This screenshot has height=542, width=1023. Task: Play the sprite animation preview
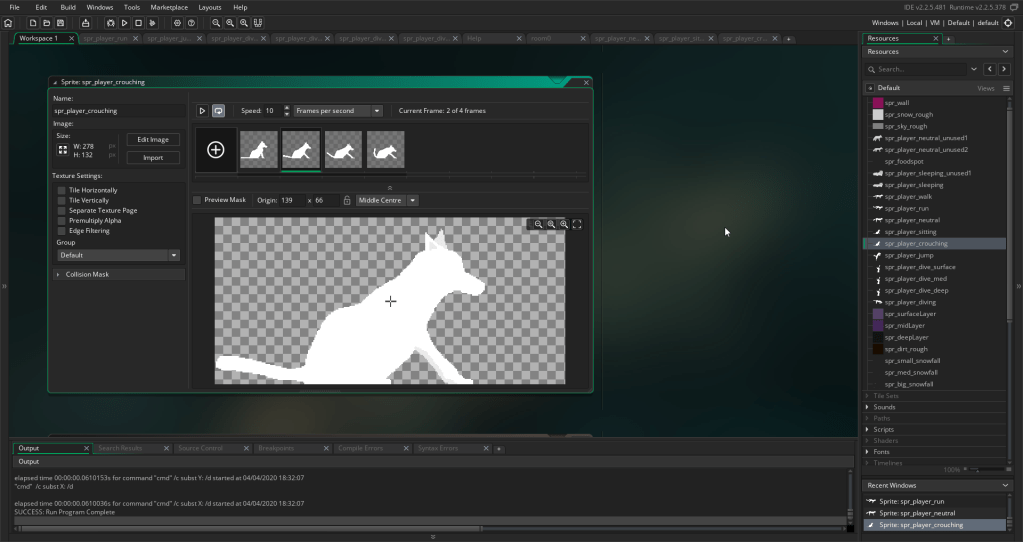202,111
